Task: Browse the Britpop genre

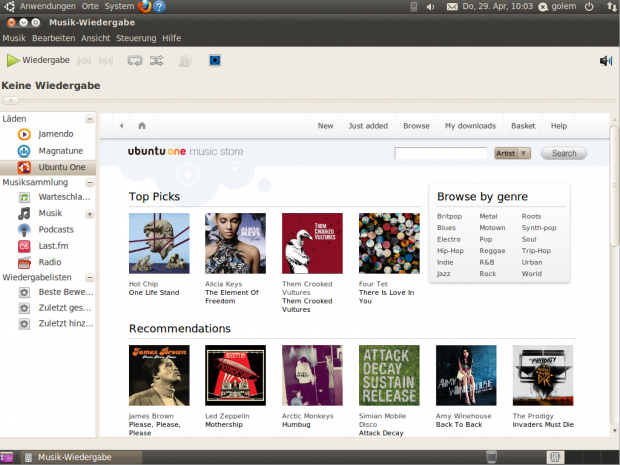Action: click(449, 216)
